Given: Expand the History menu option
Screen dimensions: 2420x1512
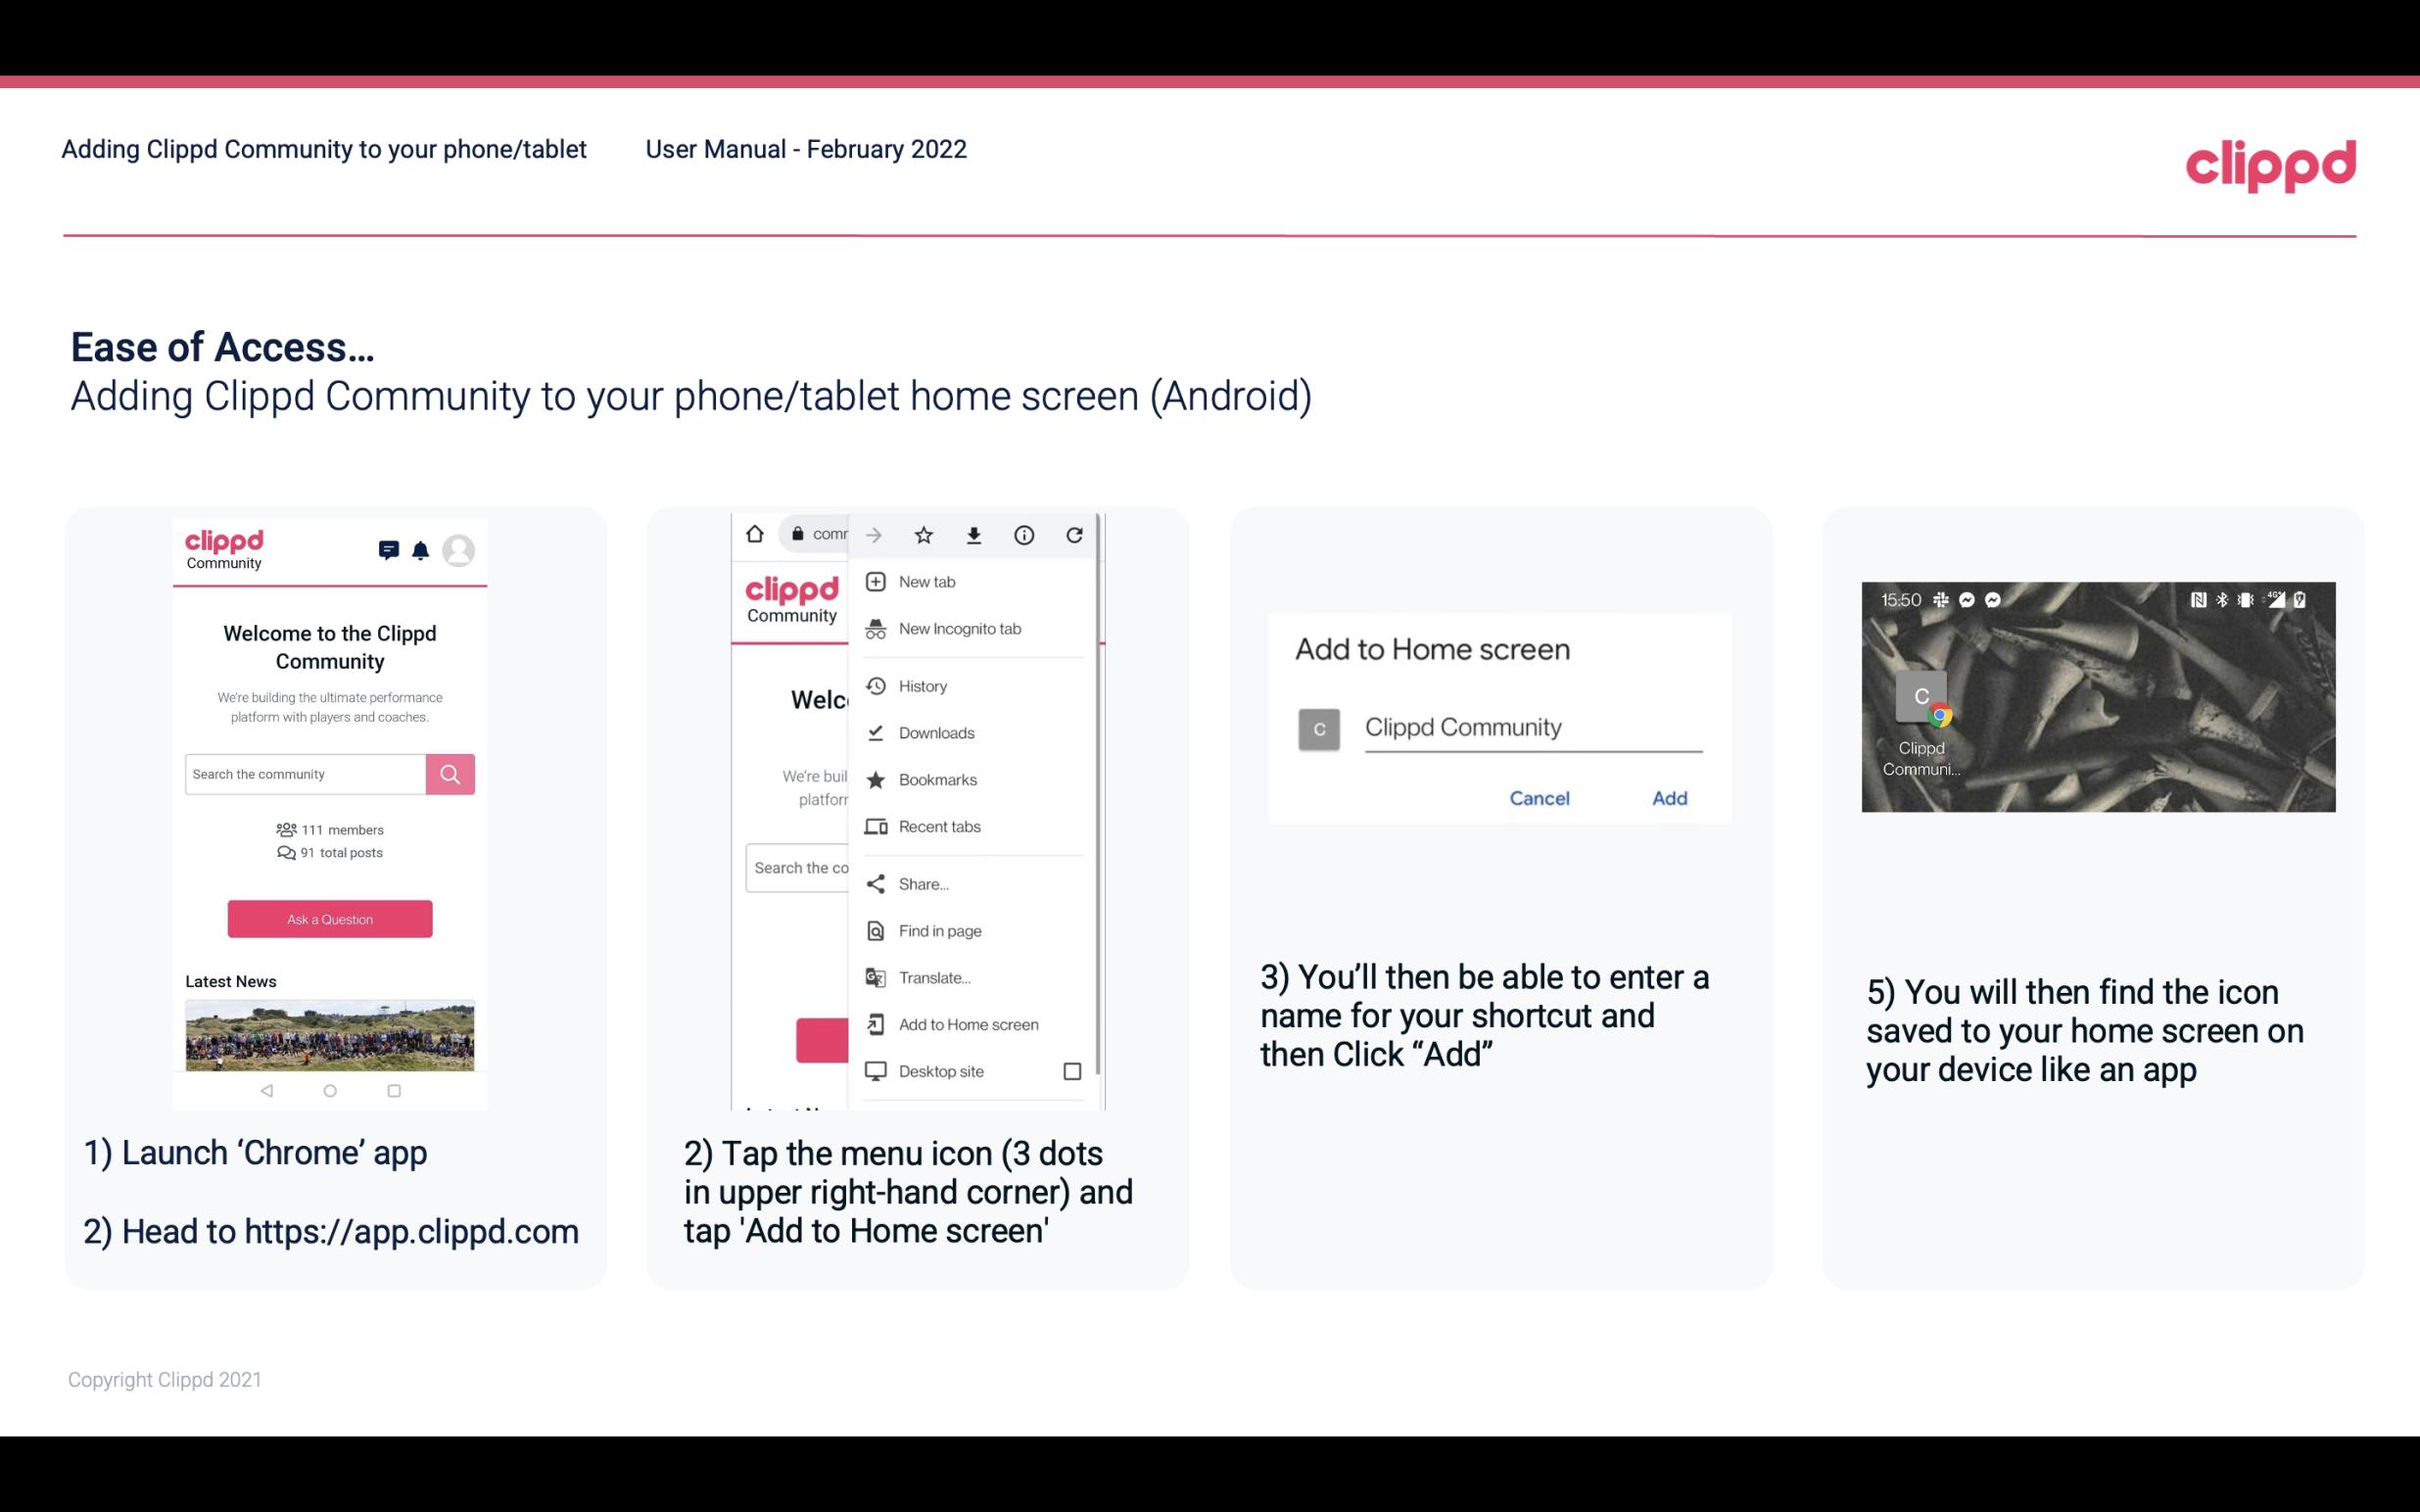Looking at the screenshot, I should point(924,685).
